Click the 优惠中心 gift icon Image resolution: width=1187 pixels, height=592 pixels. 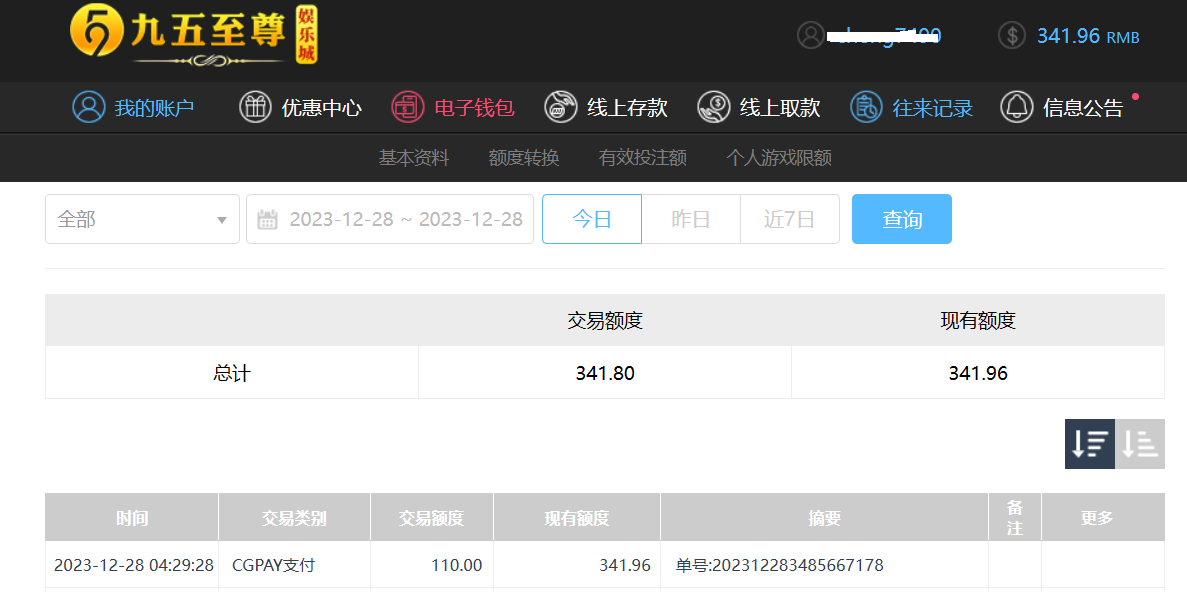click(x=255, y=107)
